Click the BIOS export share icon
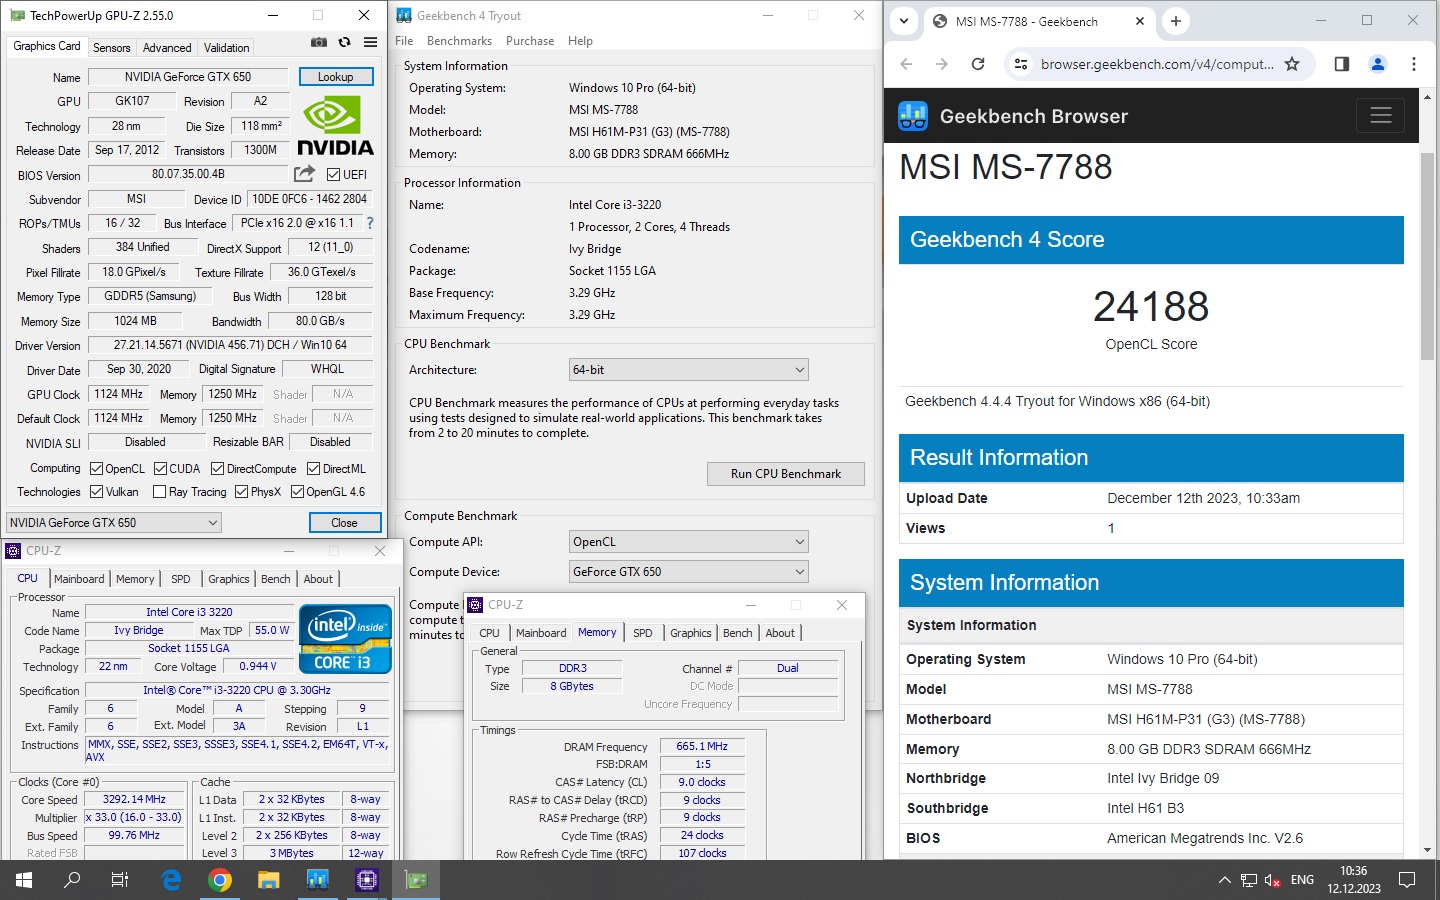Viewport: 1440px width, 900px height. [304, 174]
